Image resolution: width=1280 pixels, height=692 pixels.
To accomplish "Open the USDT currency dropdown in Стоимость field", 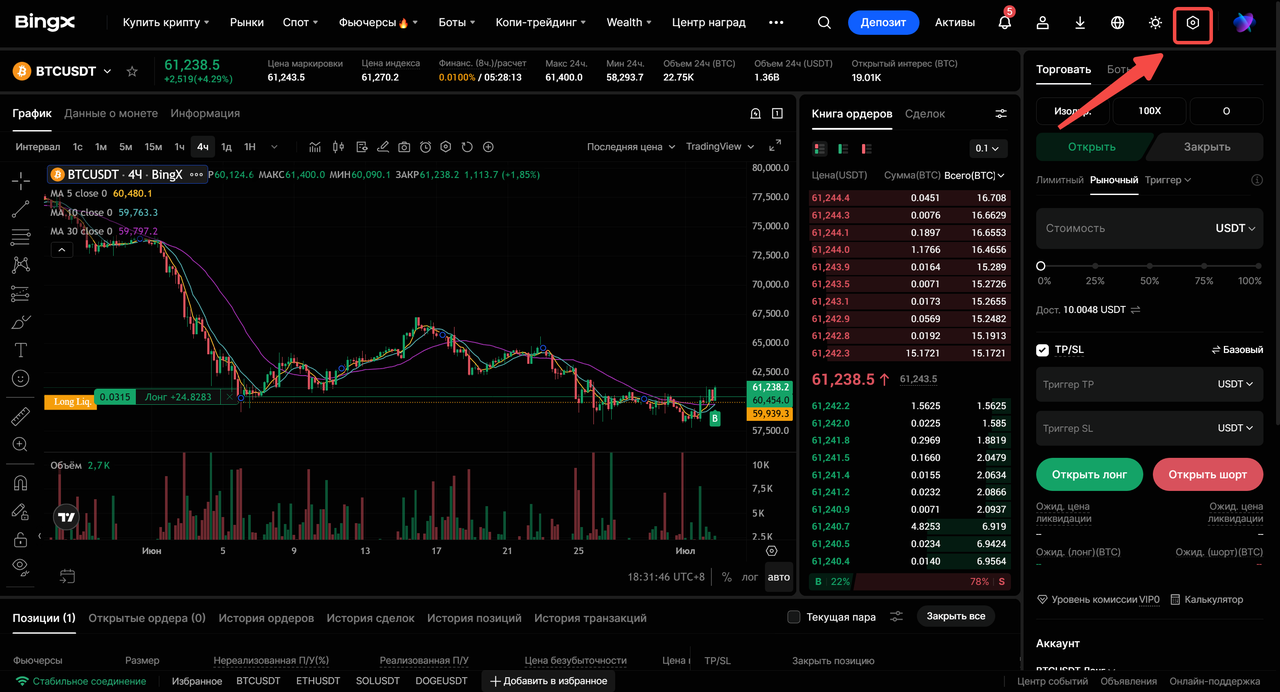I will coord(1235,228).
